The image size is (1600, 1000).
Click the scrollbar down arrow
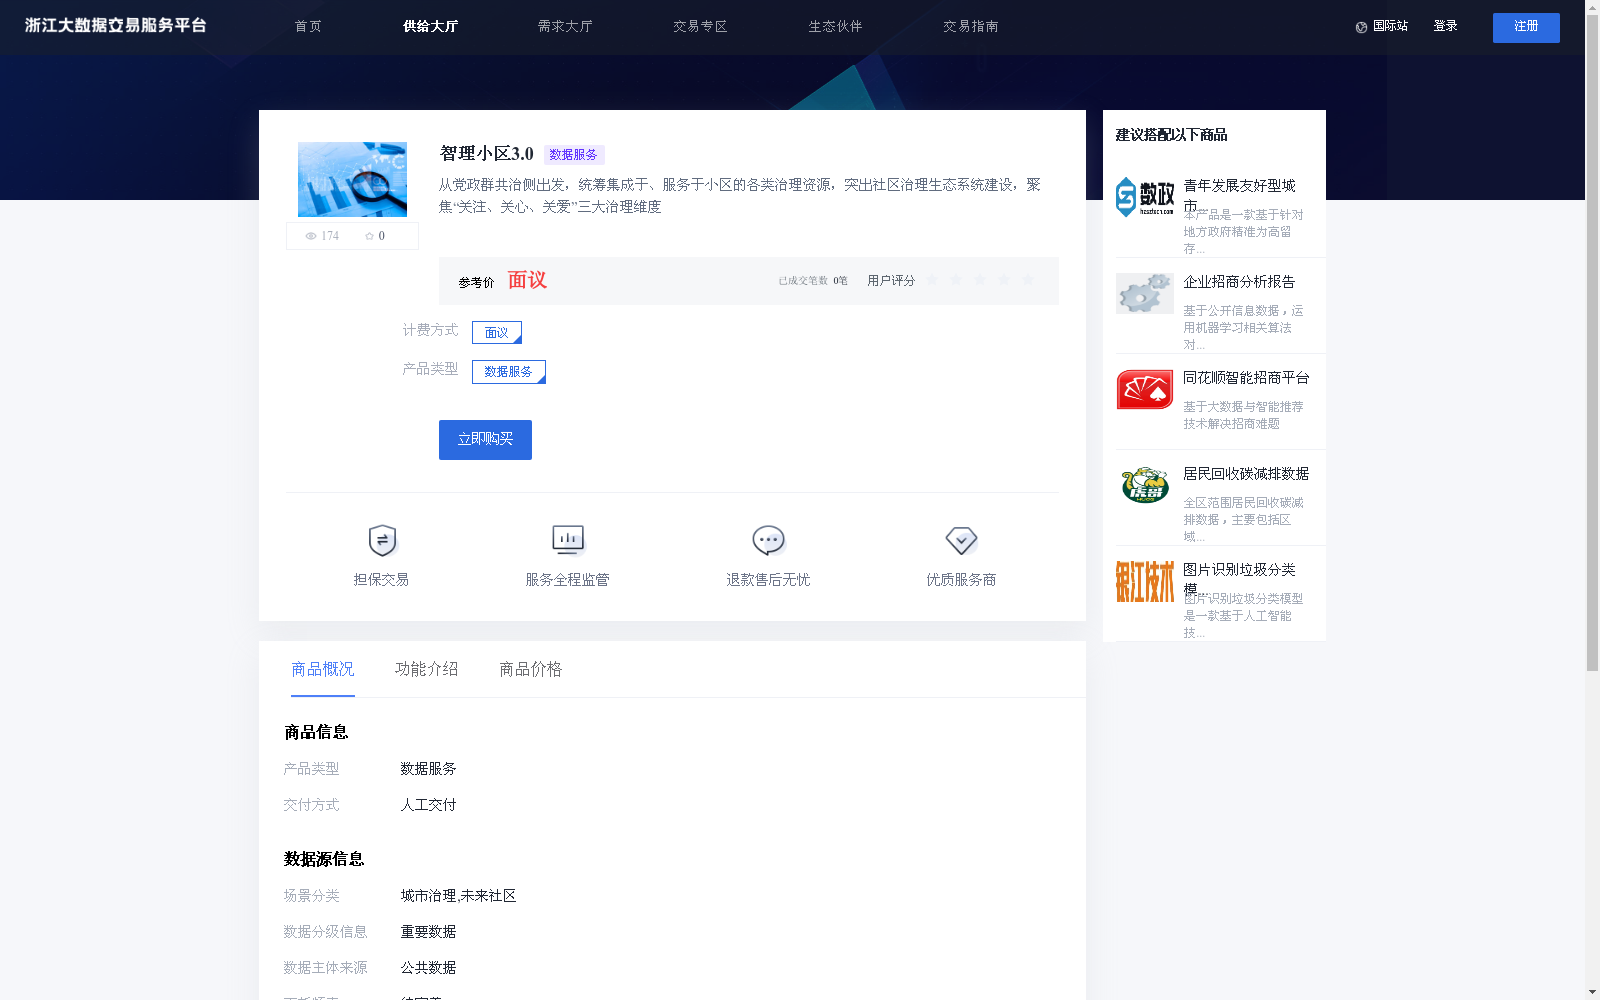[x=1592, y=993]
